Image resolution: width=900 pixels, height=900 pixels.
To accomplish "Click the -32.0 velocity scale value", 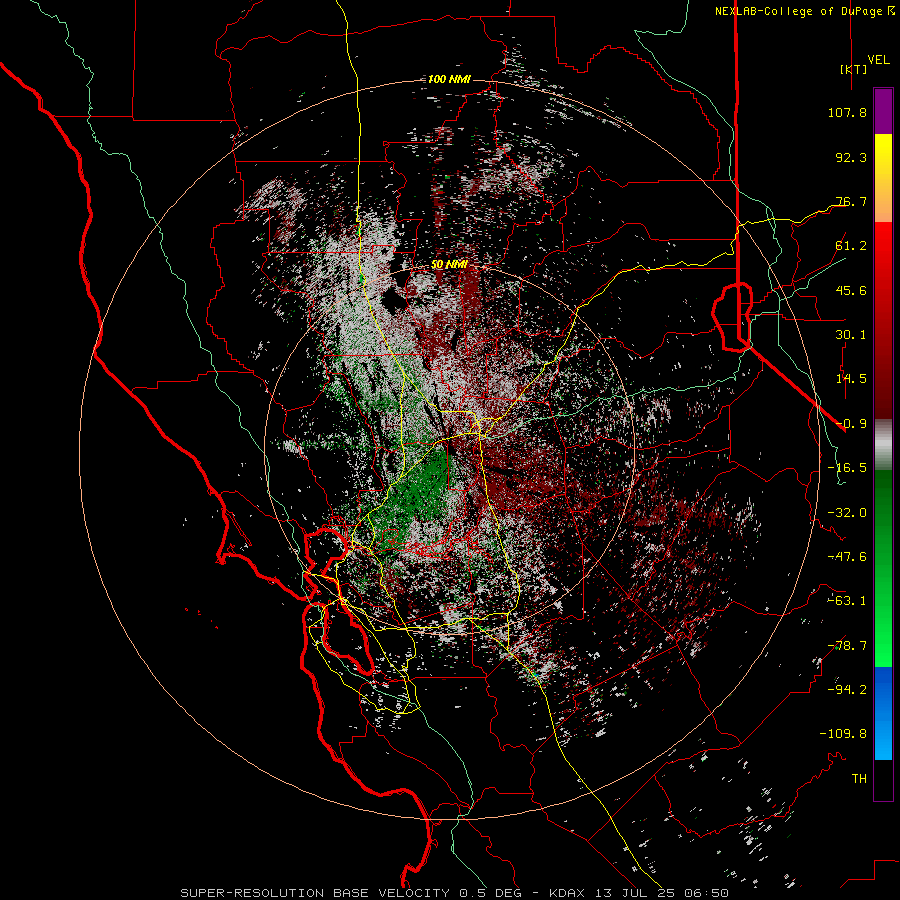I will pyautogui.click(x=847, y=513).
